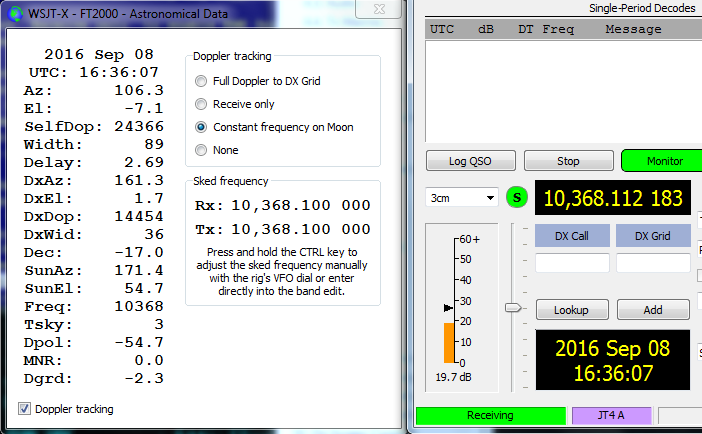Viewport: 702px width, 434px height.
Task: Click the Log QSO button
Action: tap(471, 161)
